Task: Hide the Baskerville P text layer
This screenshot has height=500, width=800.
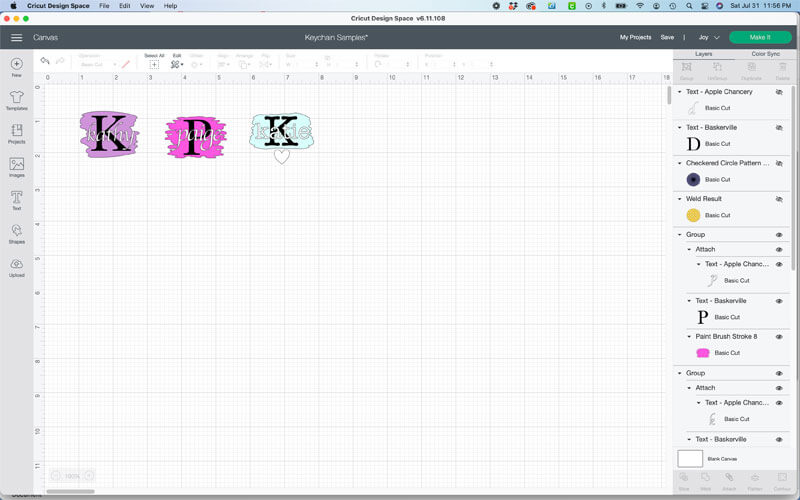Action: tap(779, 302)
